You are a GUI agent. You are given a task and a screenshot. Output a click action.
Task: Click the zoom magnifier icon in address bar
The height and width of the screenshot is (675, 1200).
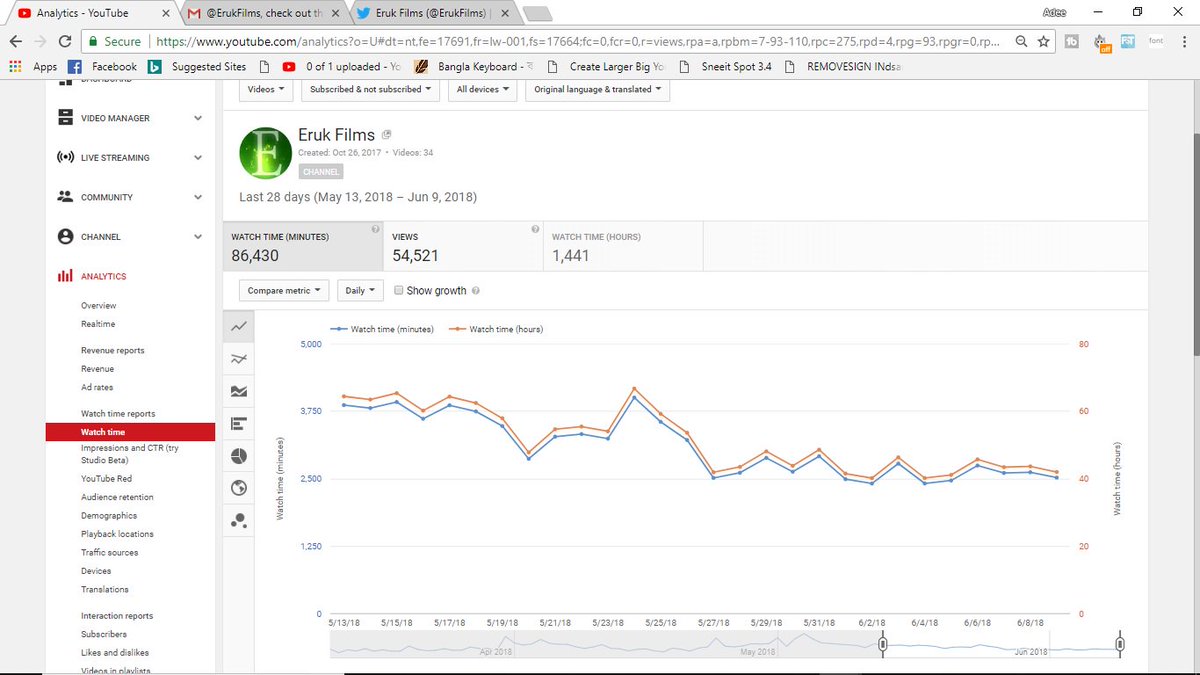point(1021,42)
